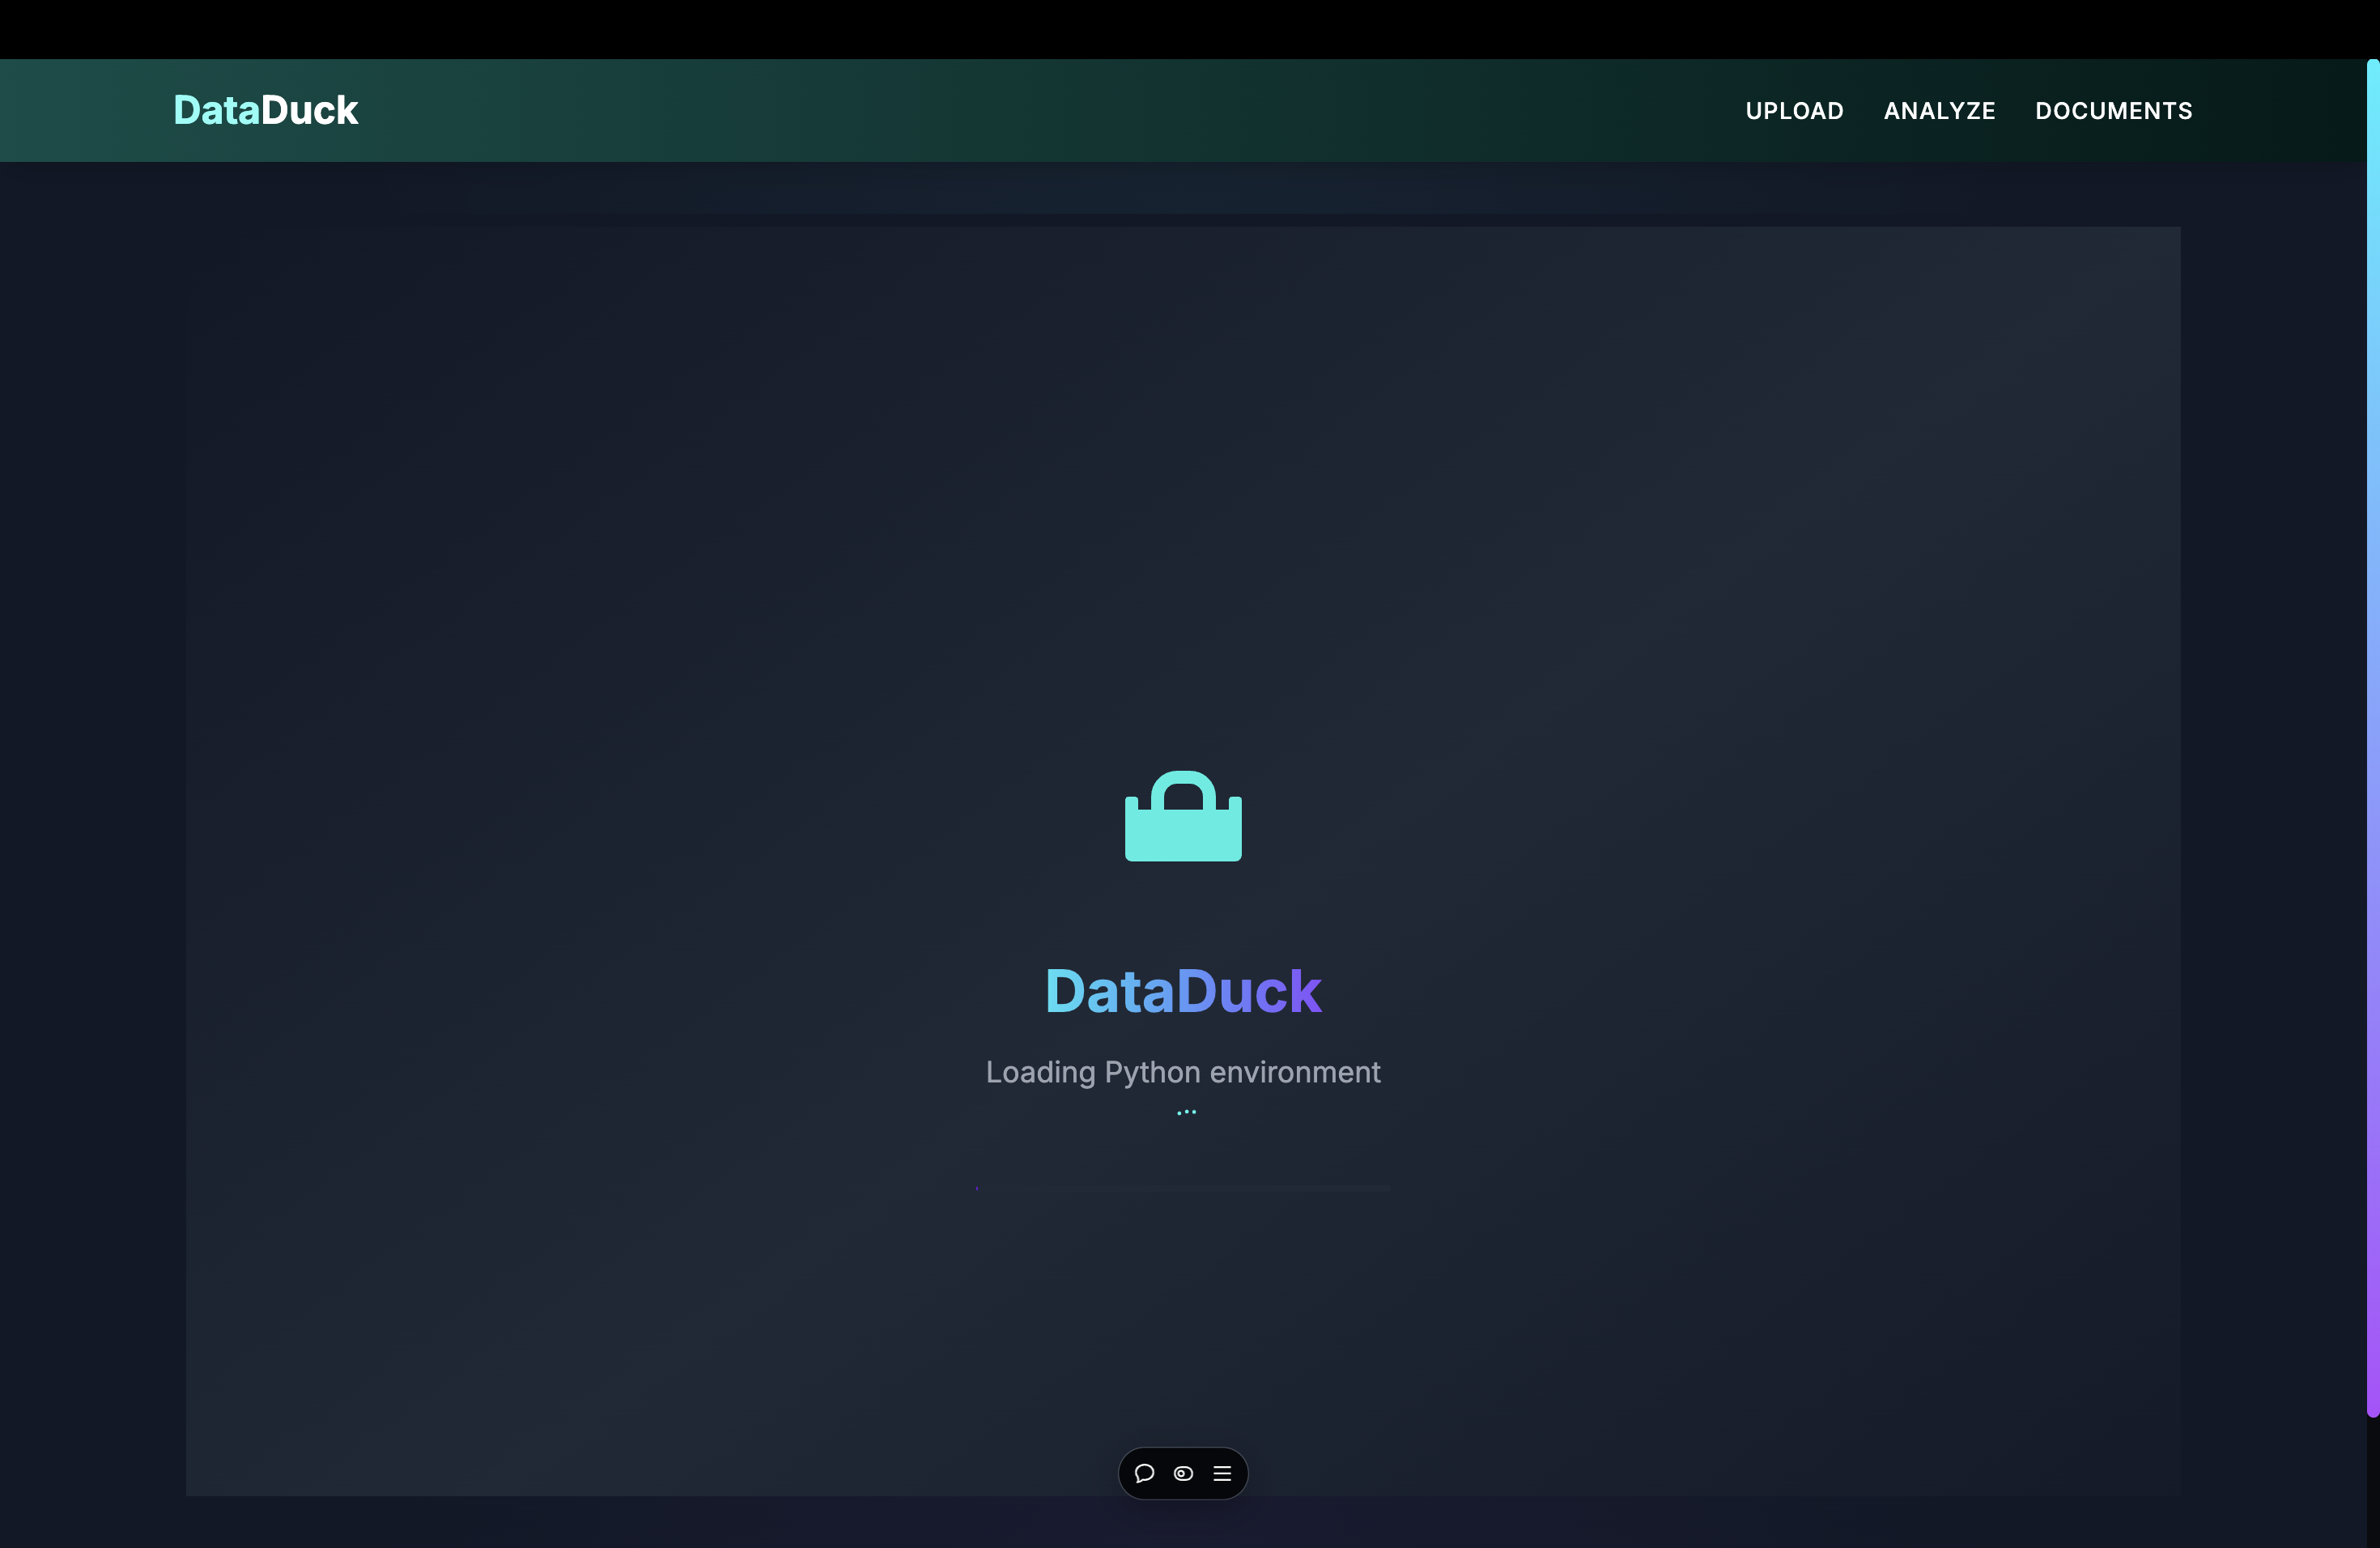This screenshot has width=2380, height=1548.
Task: Click the 'Data' part of header logo
Action: tap(216, 110)
